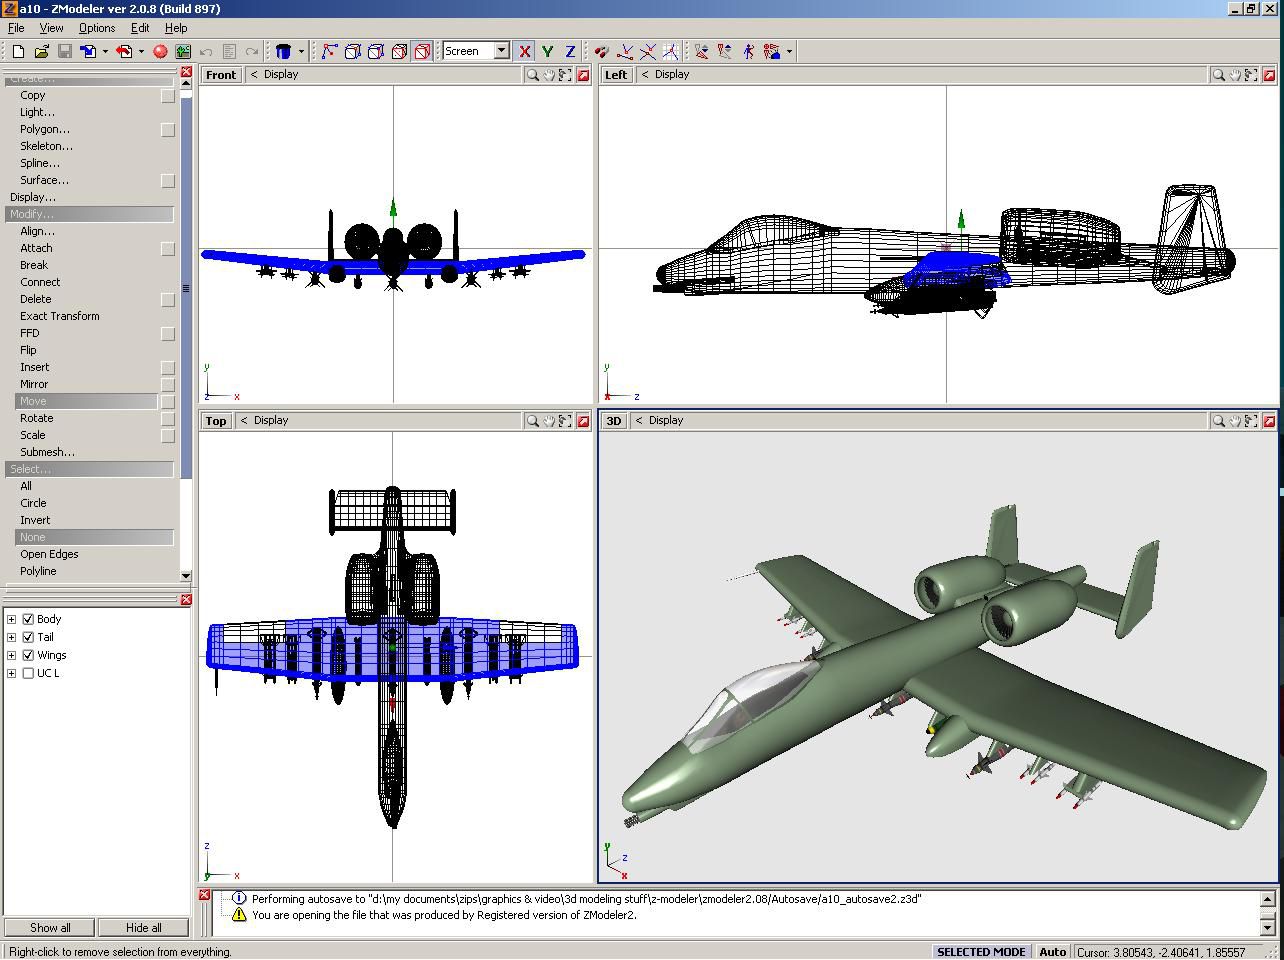Click the Z axis constraint icon
The height and width of the screenshot is (960, 1284).
tap(568, 51)
